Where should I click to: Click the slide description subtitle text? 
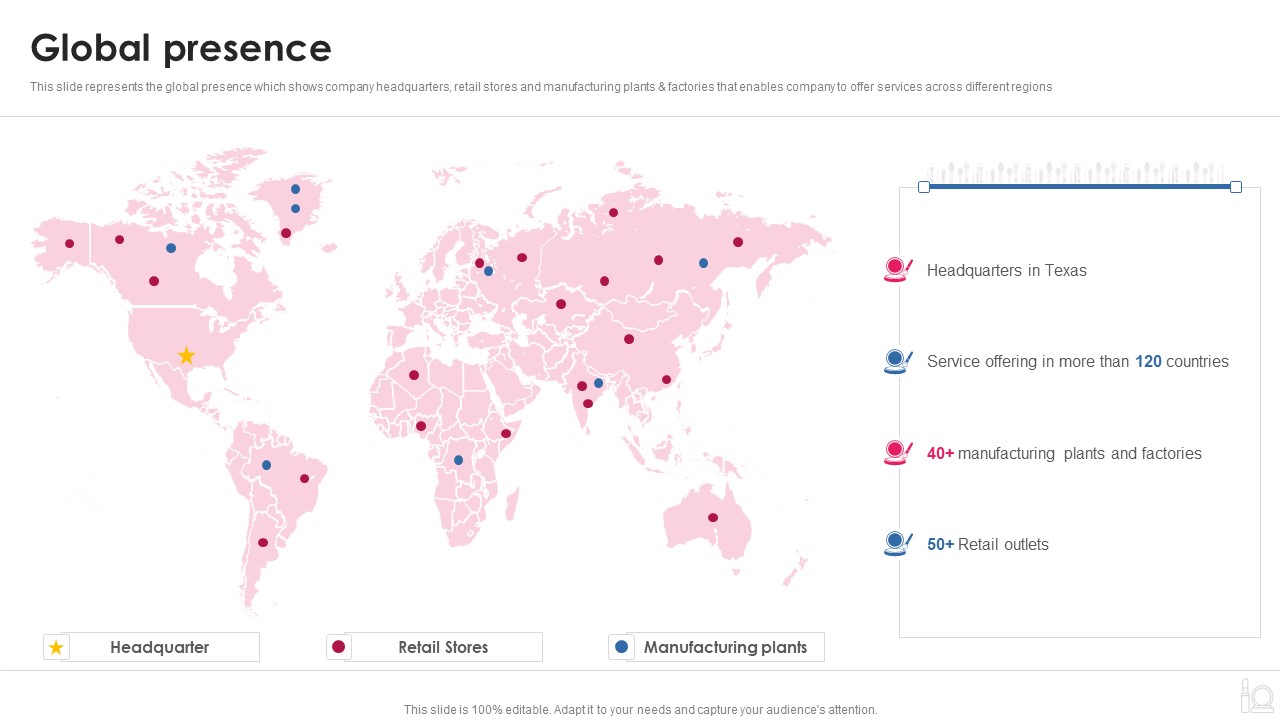coord(541,87)
